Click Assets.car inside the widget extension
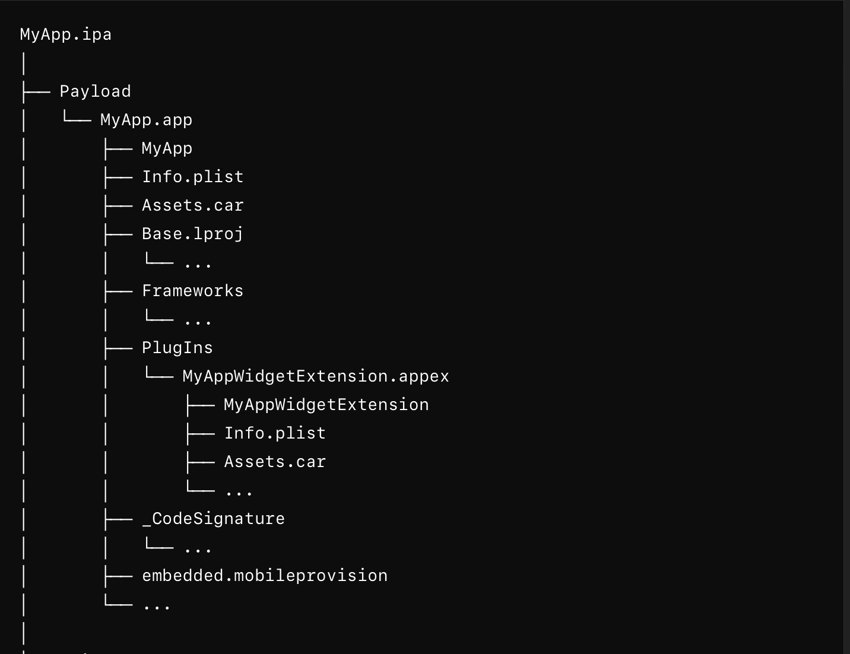This screenshot has height=654, width=850. 274,462
